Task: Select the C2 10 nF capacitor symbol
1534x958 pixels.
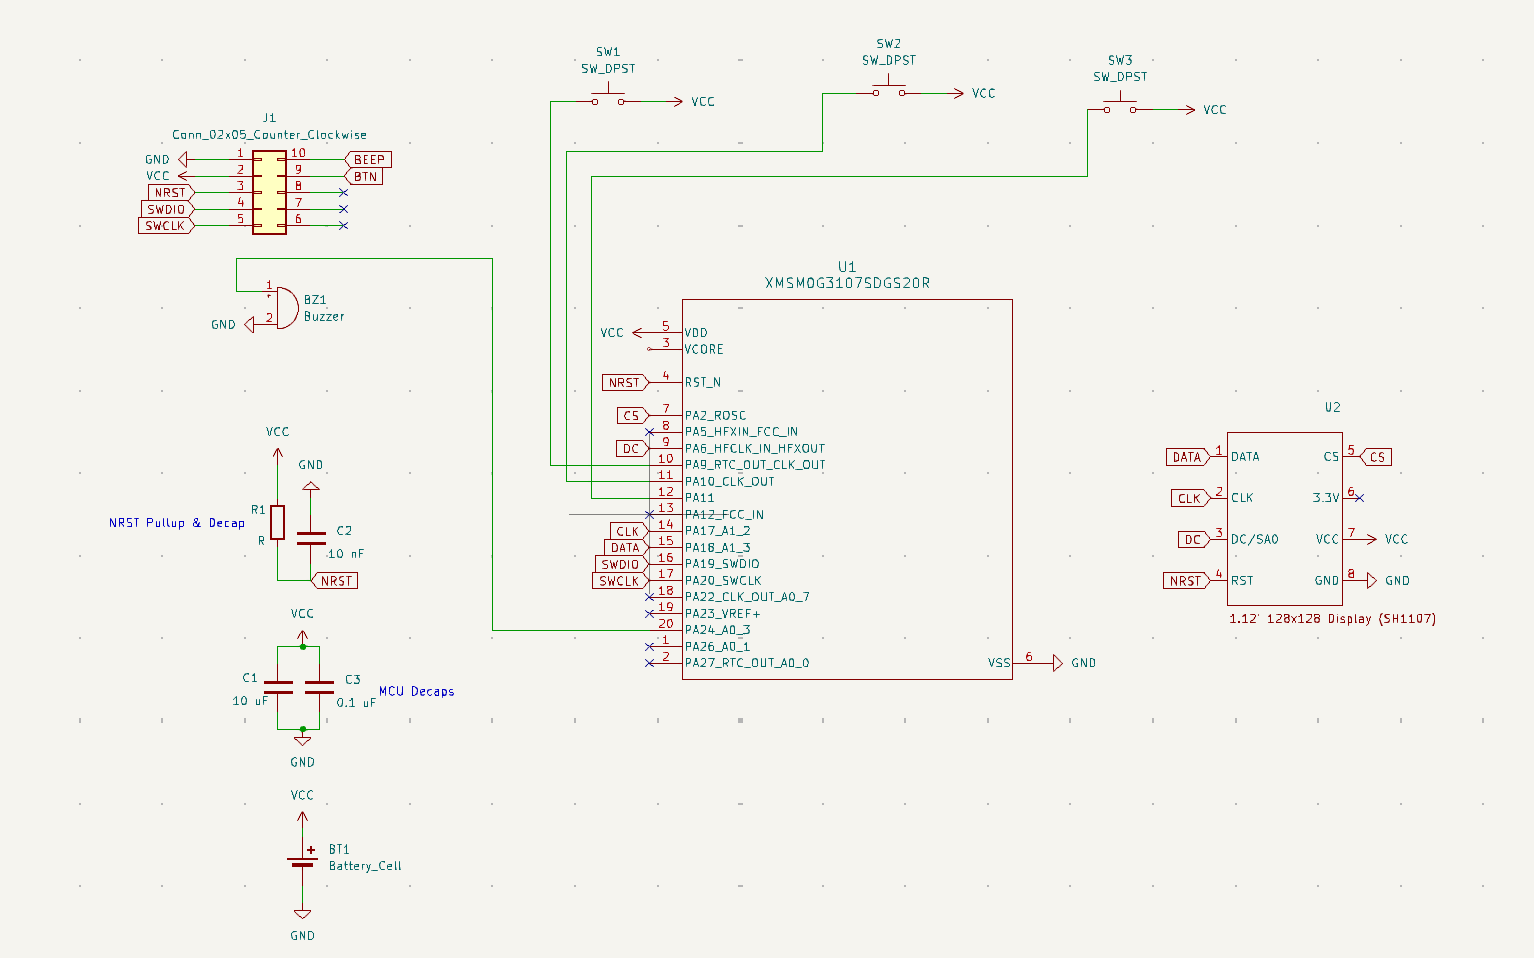Action: coord(311,539)
